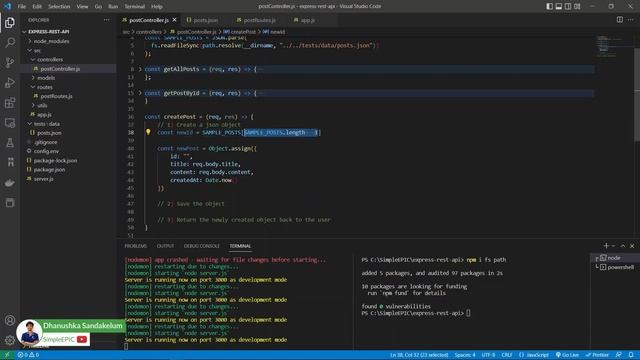Expand the utils folder

[68, 105]
